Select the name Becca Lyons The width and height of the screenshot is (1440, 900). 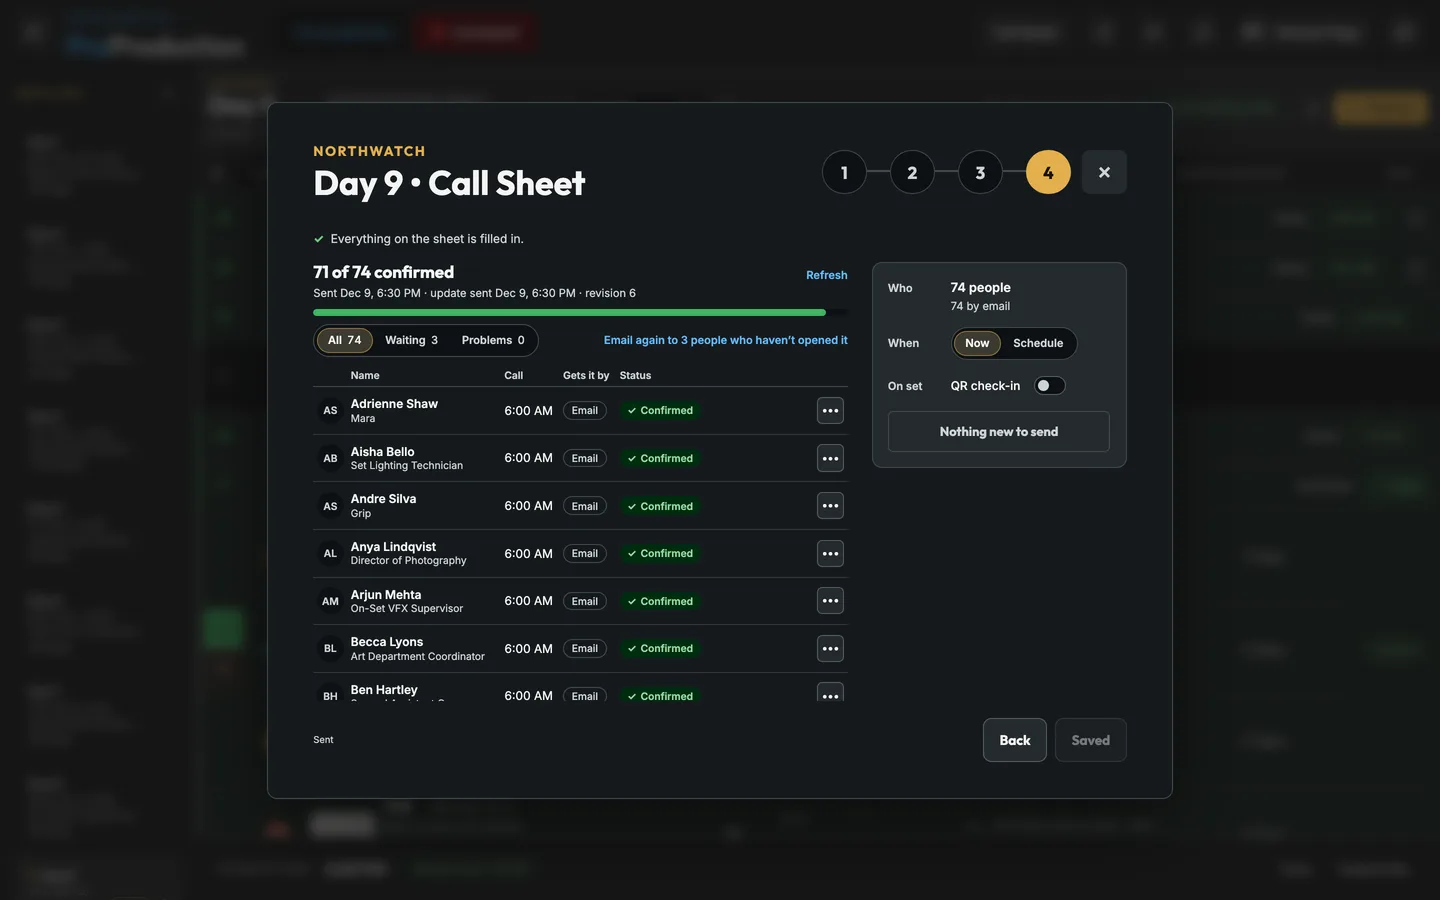coord(387,642)
